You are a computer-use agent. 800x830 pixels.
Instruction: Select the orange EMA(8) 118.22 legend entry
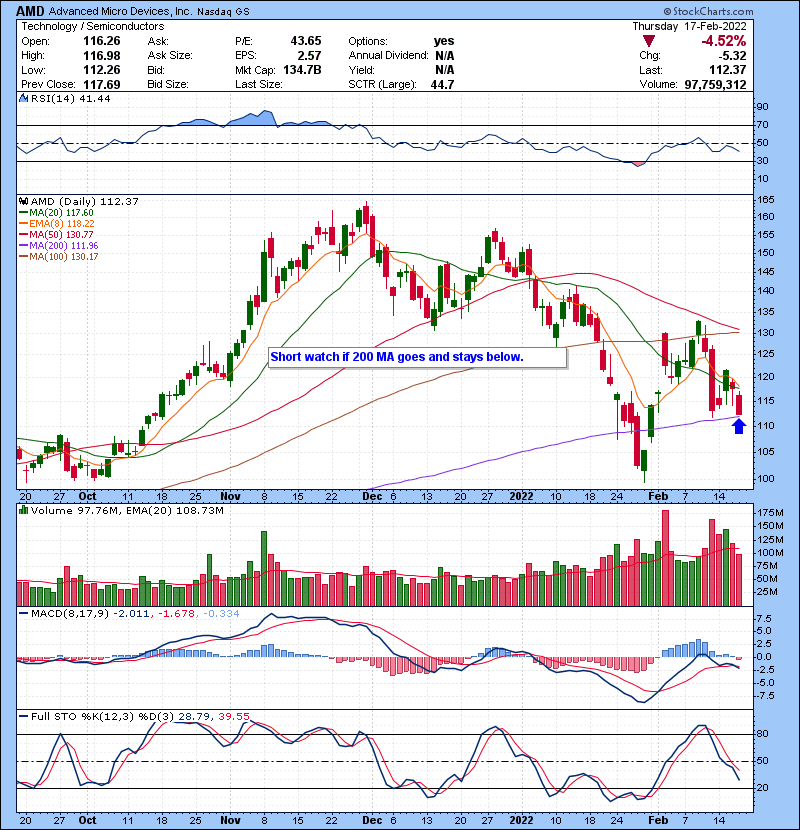[x=62, y=223]
